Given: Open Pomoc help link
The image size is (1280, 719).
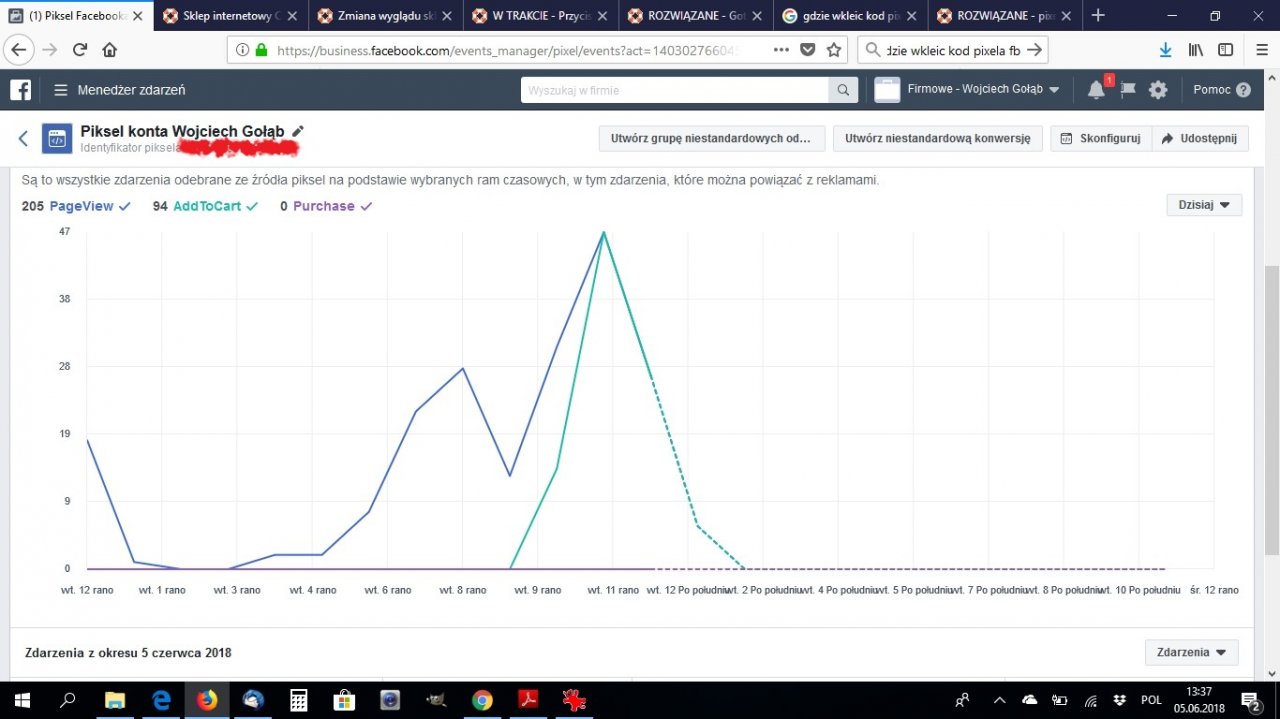Looking at the screenshot, I should coord(1222,90).
